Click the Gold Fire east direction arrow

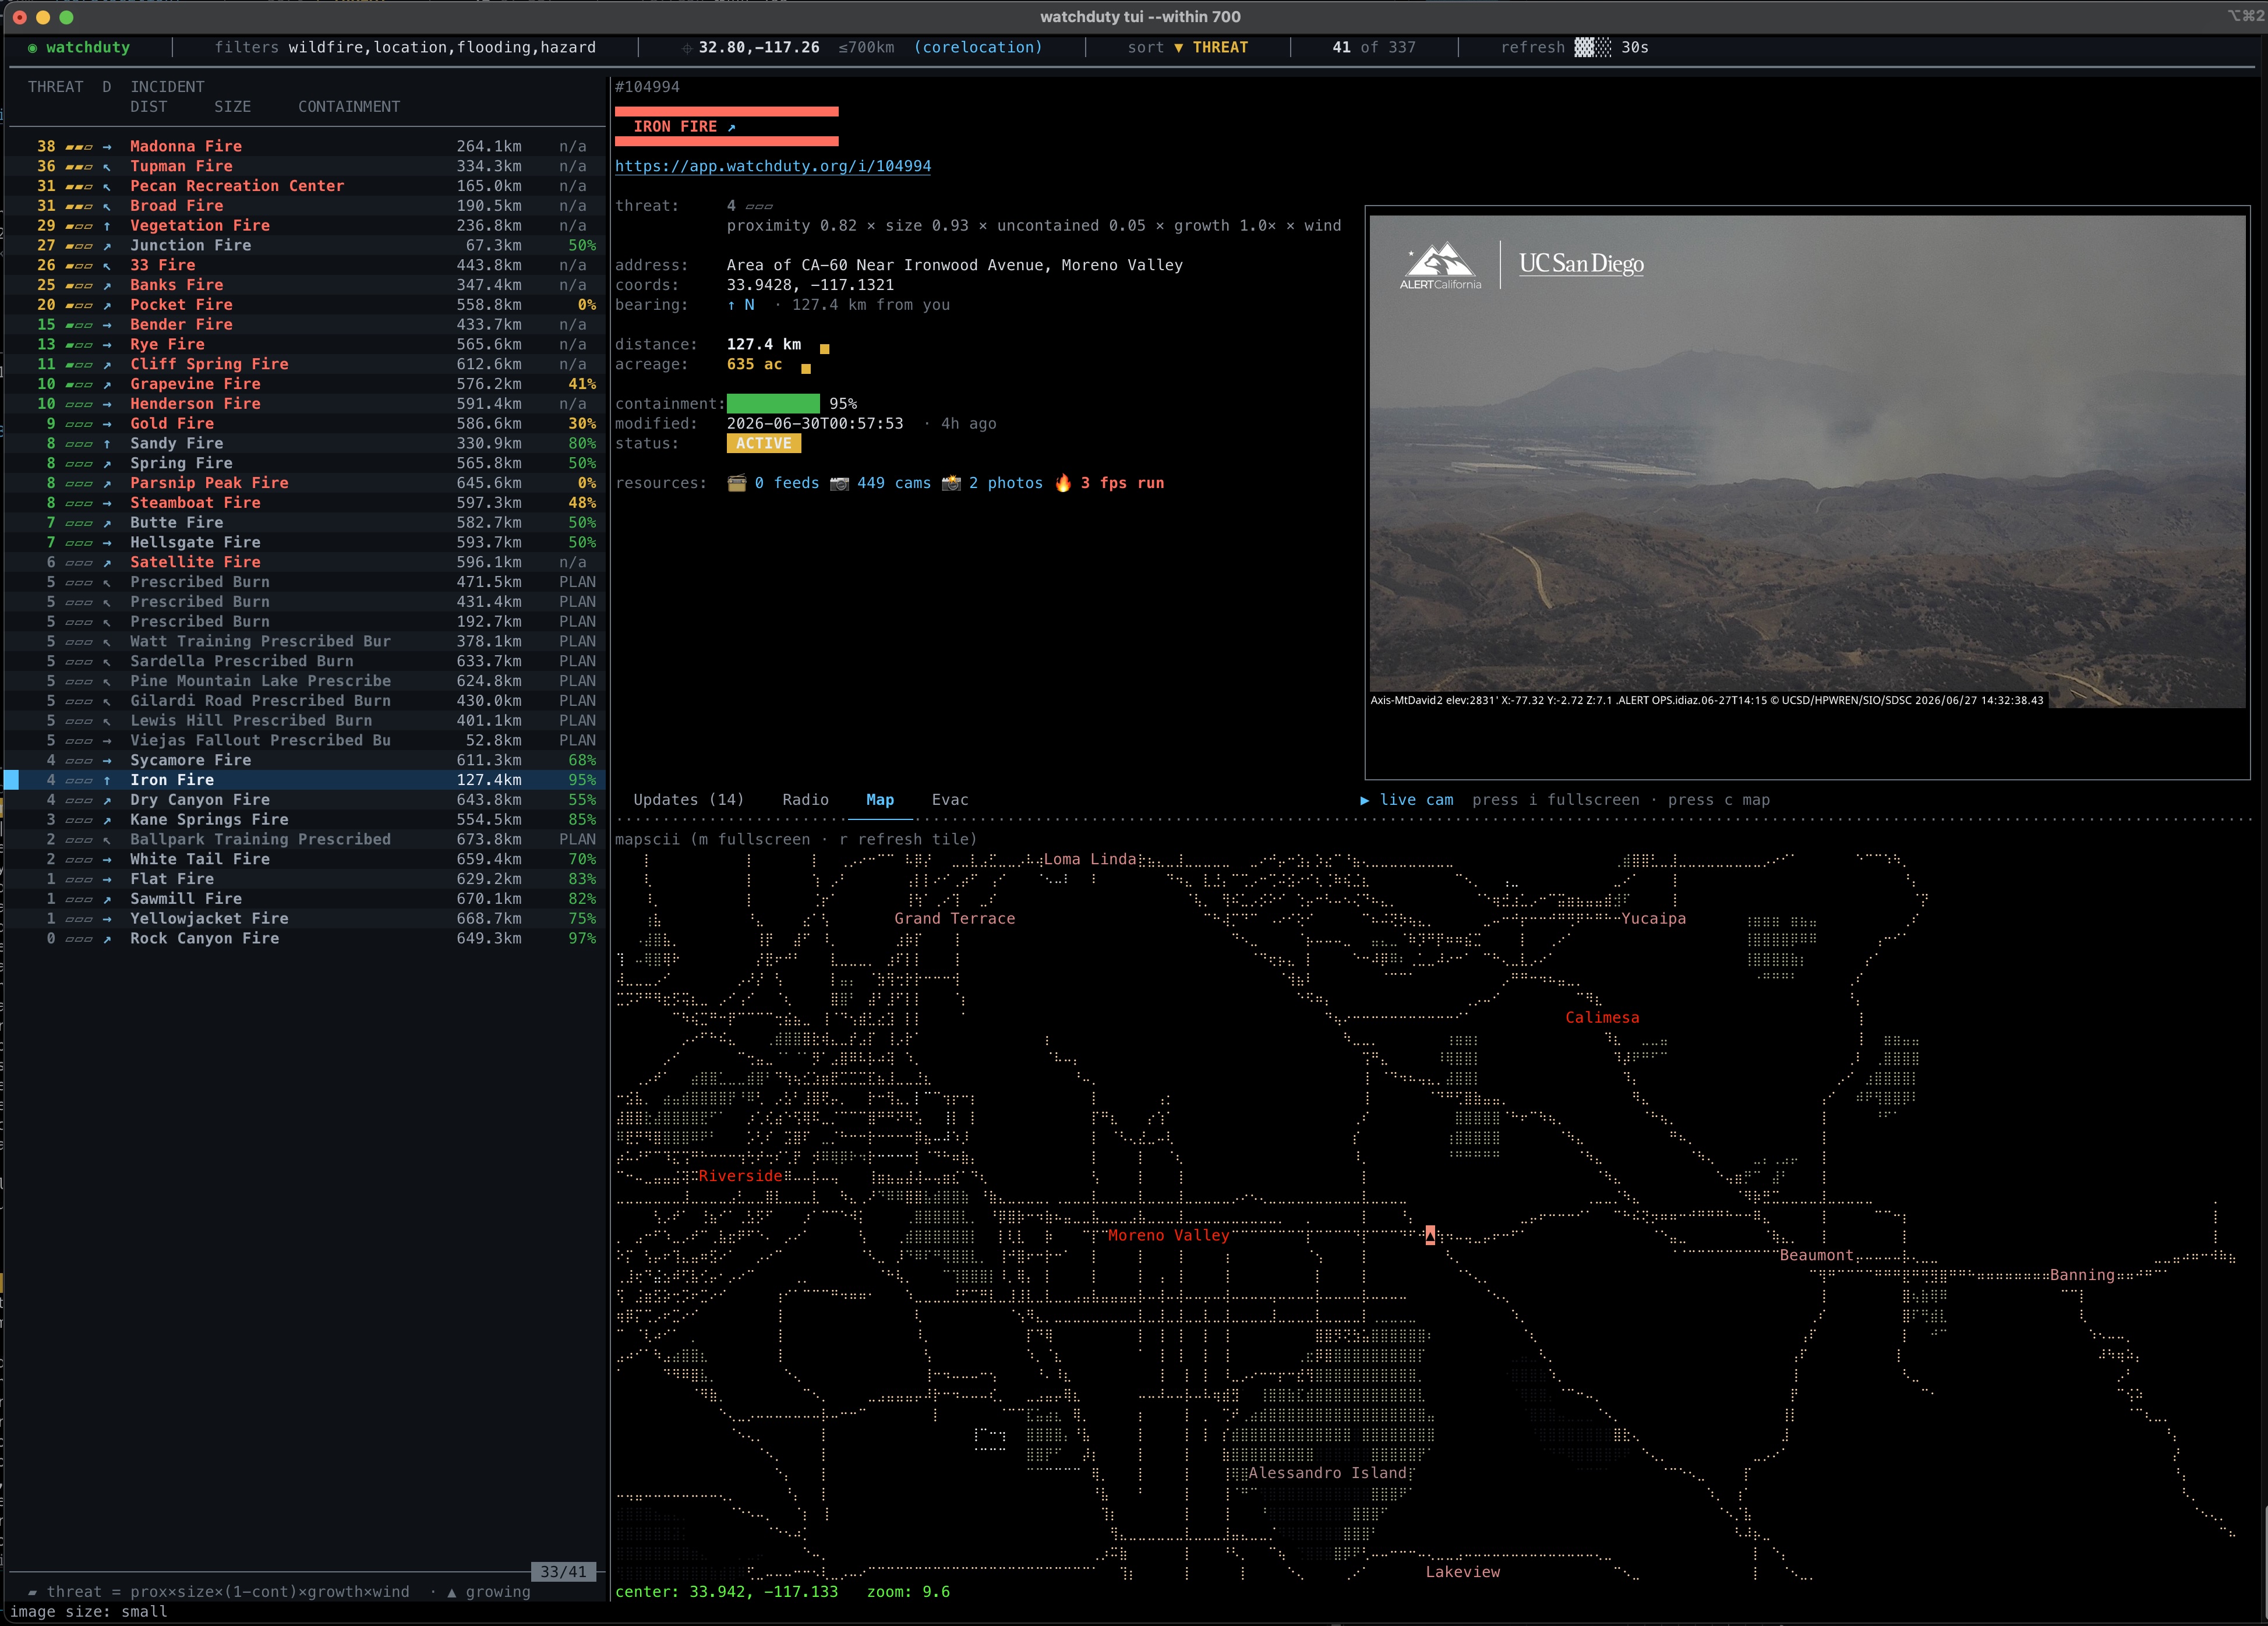click(x=107, y=424)
